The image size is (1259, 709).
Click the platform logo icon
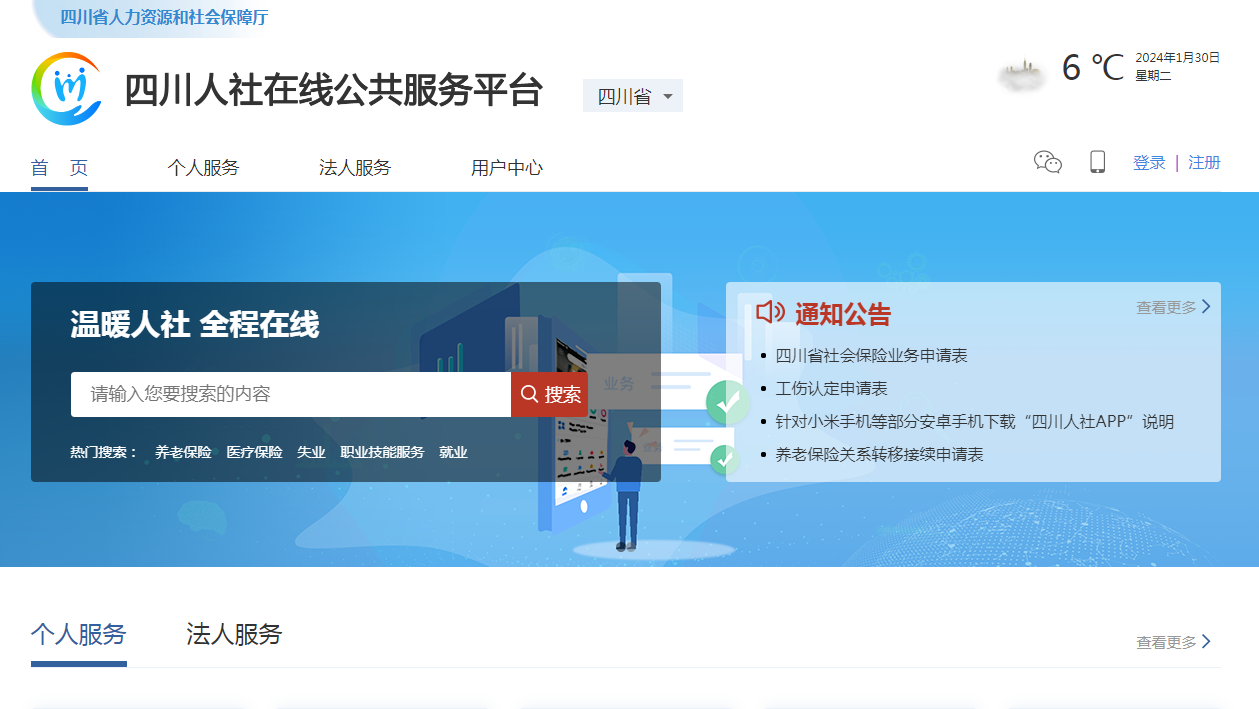click(x=66, y=89)
